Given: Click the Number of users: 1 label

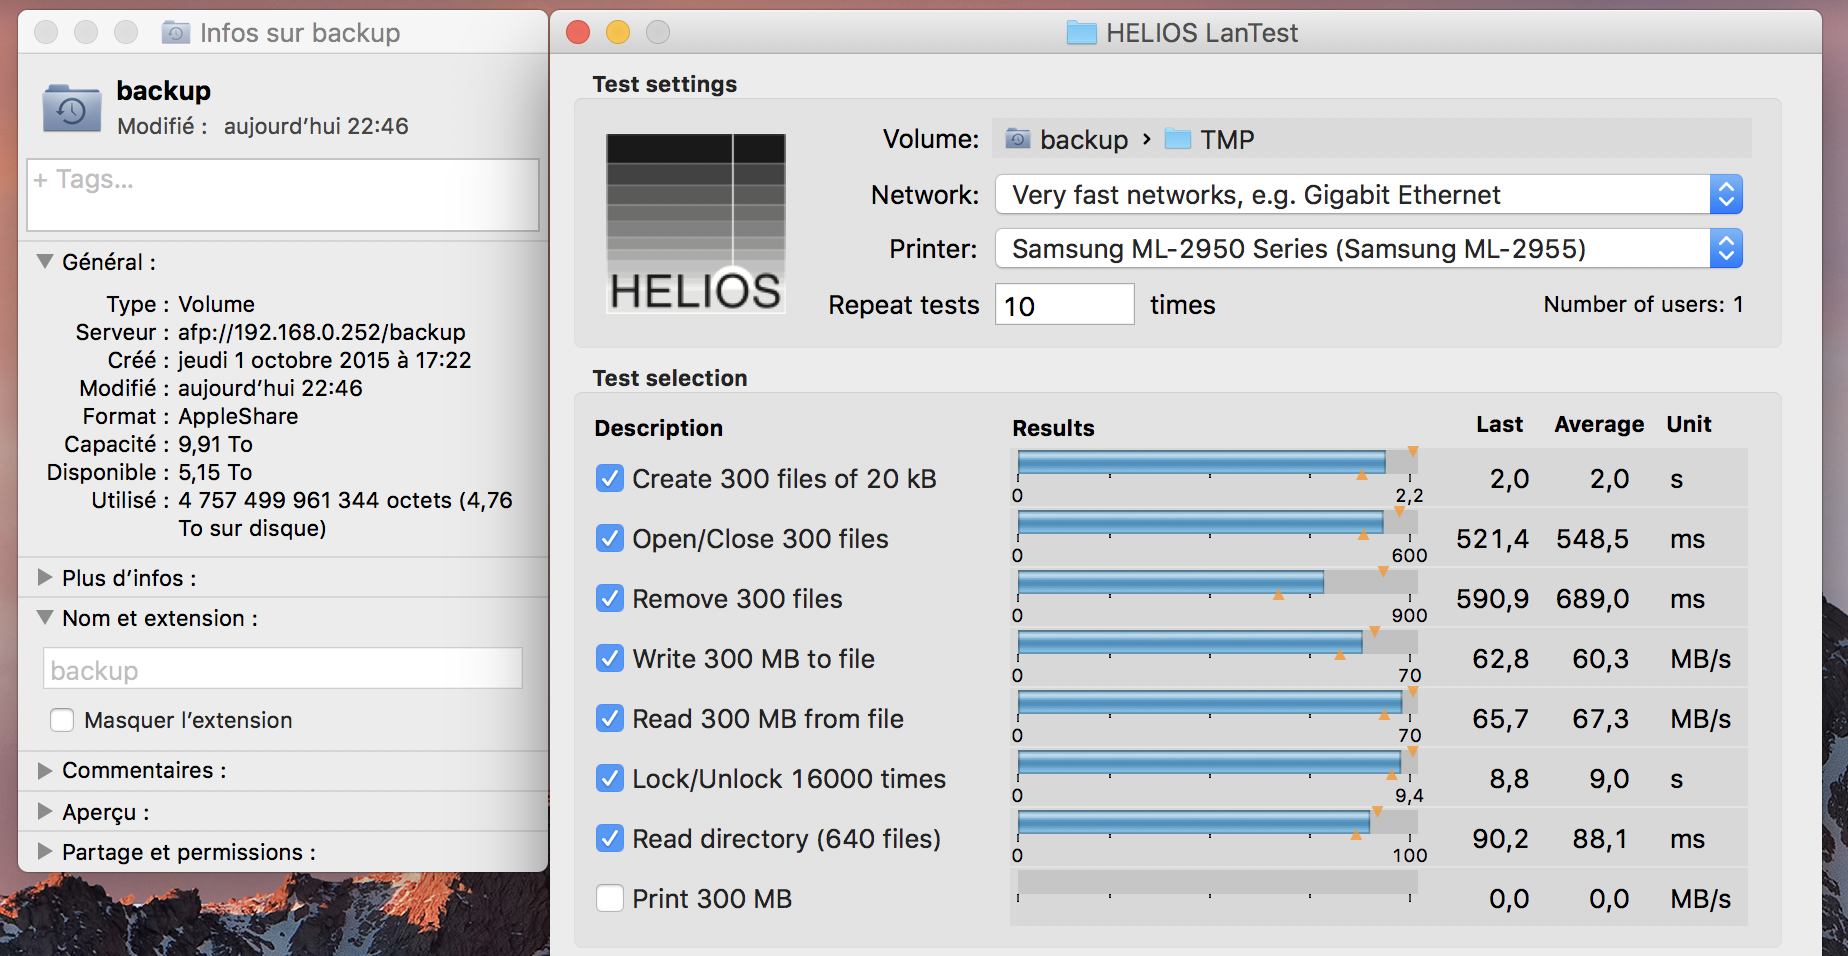Looking at the screenshot, I should 1644,304.
